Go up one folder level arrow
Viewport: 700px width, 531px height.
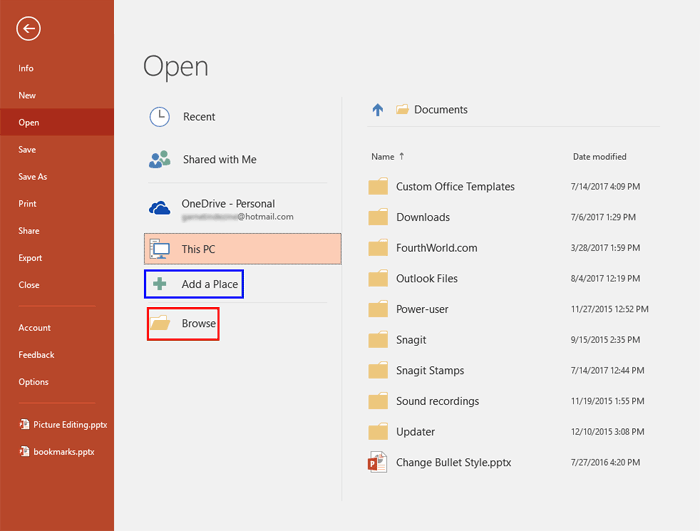[377, 110]
